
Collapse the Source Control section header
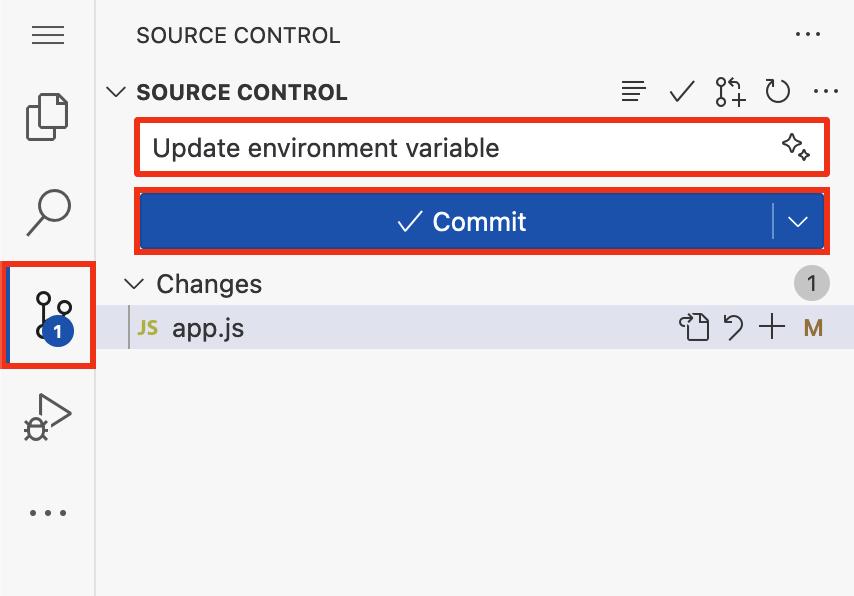[116, 91]
